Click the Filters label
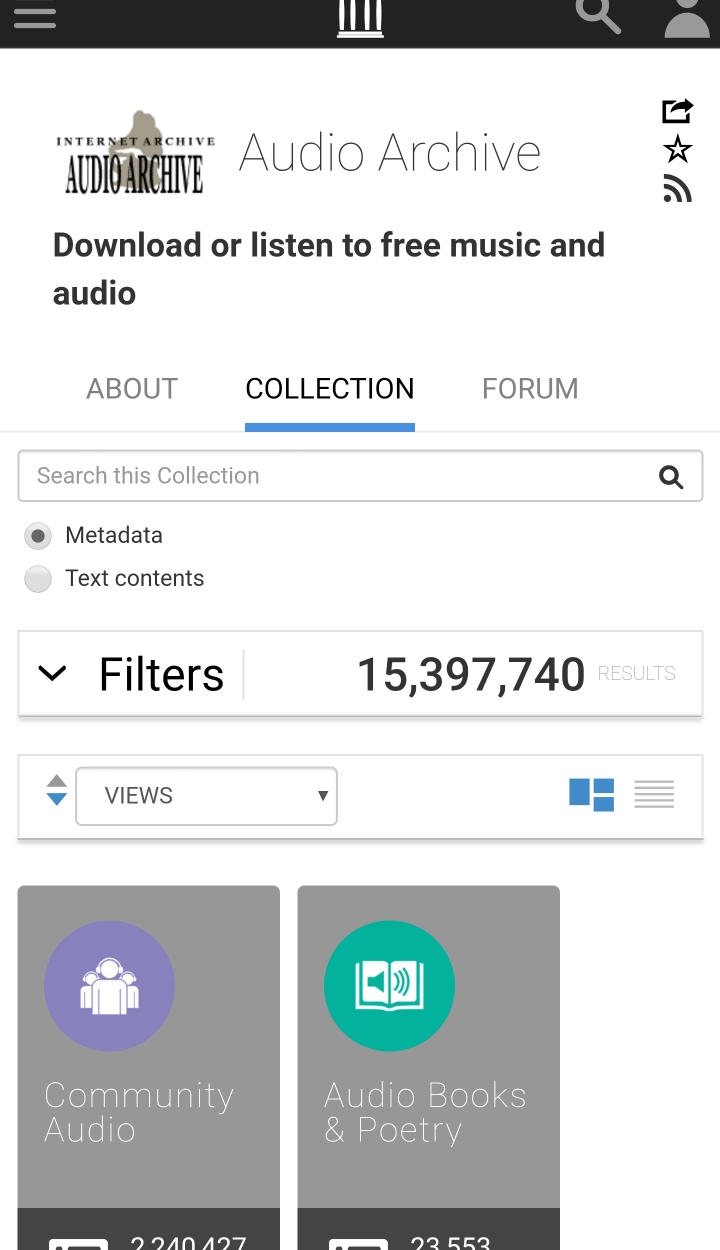Image resolution: width=720 pixels, height=1250 pixels. coord(161,675)
